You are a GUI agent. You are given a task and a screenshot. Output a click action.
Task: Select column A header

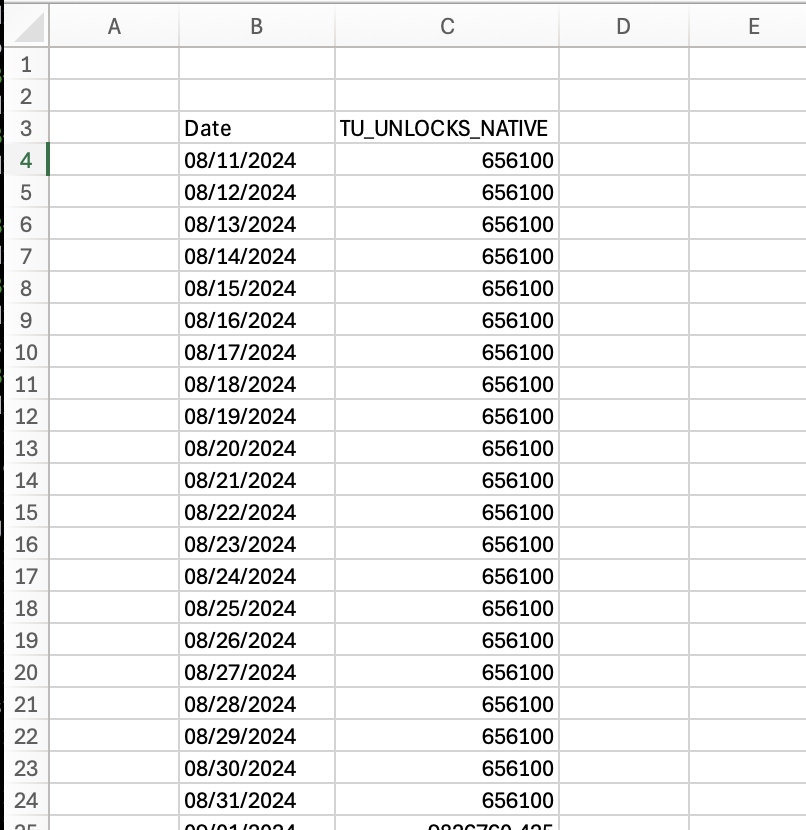point(114,26)
